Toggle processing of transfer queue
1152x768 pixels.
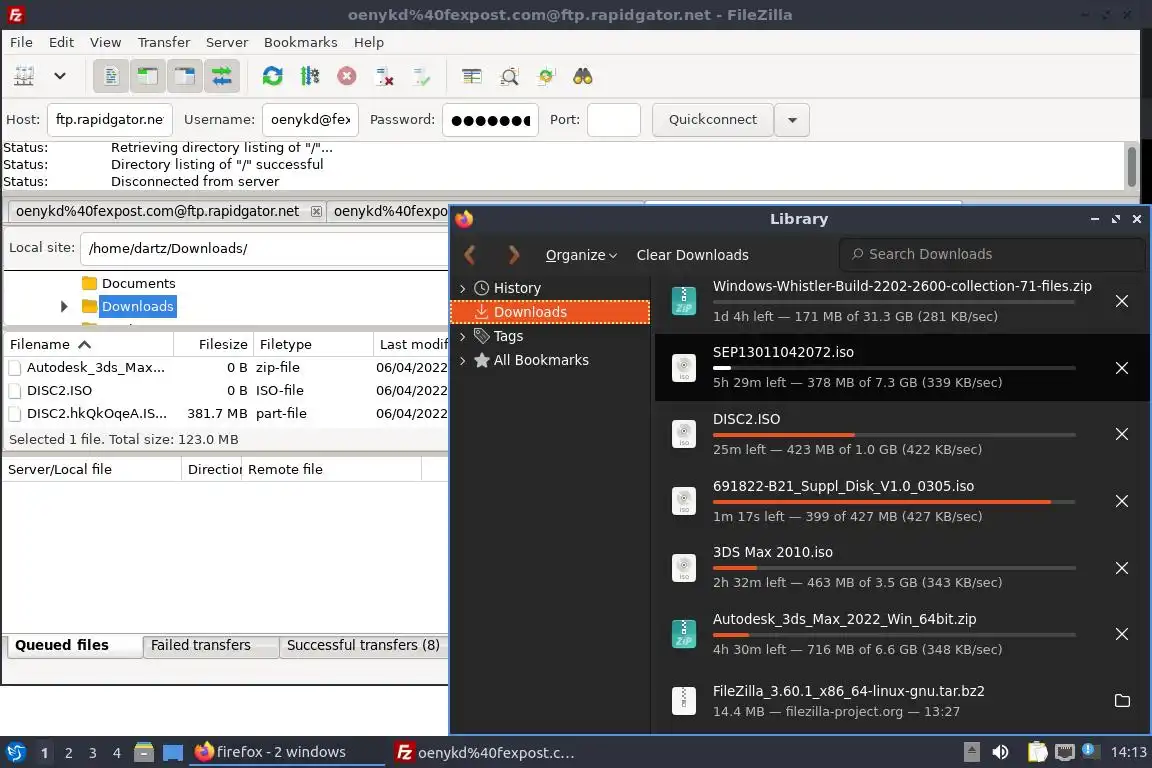point(310,76)
